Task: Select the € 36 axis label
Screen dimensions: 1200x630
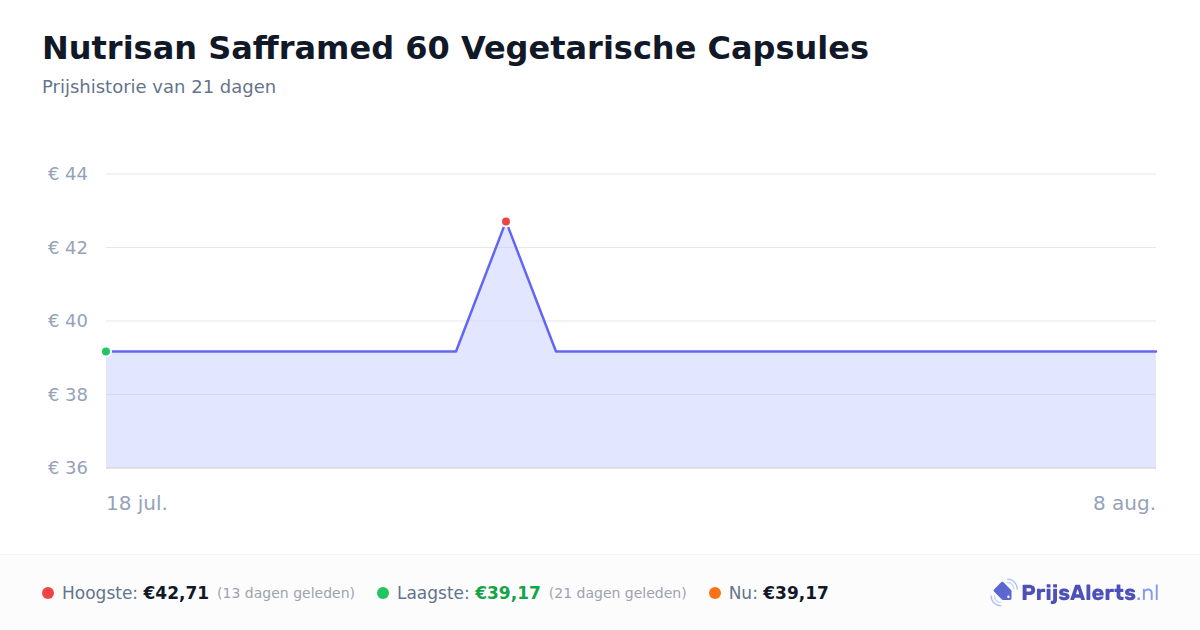Action: (x=68, y=468)
